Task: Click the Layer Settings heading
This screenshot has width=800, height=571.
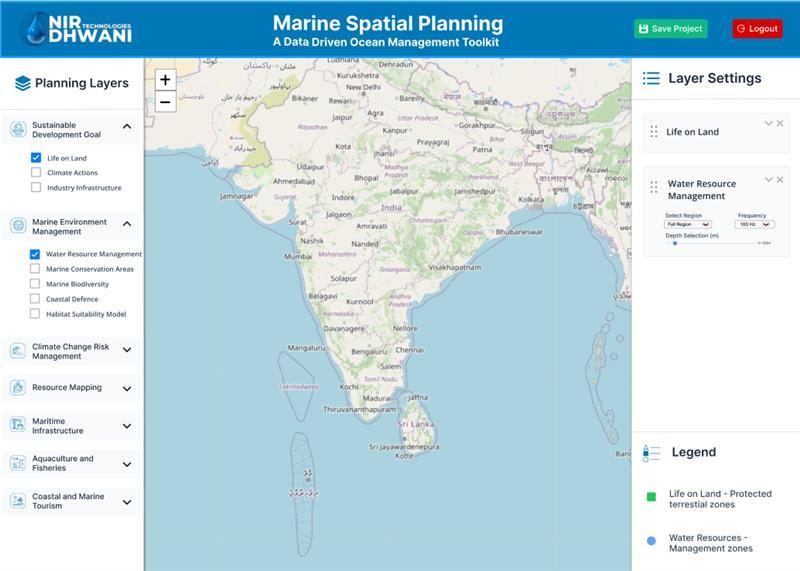Action: (714, 78)
